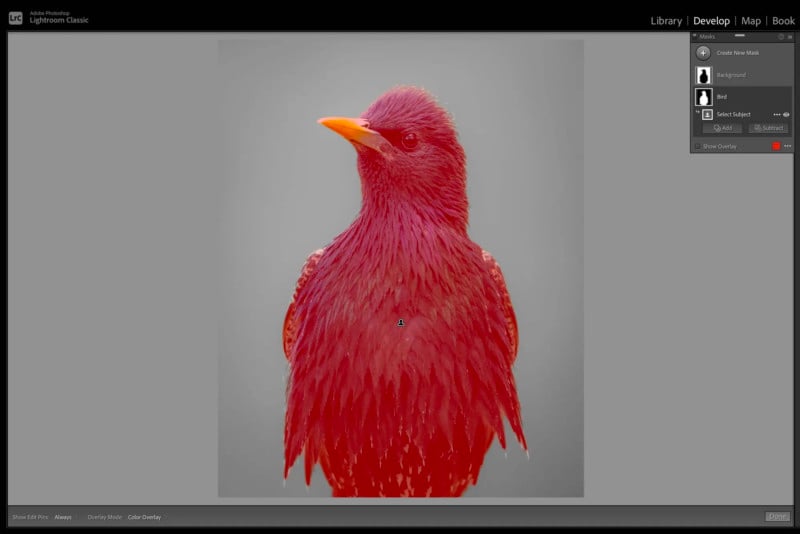The height and width of the screenshot is (534, 800).
Task: Click Subtract to reduce the Bird mask
Action: [768, 128]
